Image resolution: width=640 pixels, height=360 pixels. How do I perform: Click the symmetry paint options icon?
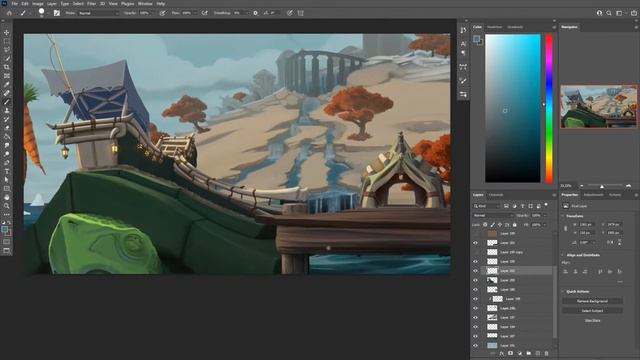(300, 13)
